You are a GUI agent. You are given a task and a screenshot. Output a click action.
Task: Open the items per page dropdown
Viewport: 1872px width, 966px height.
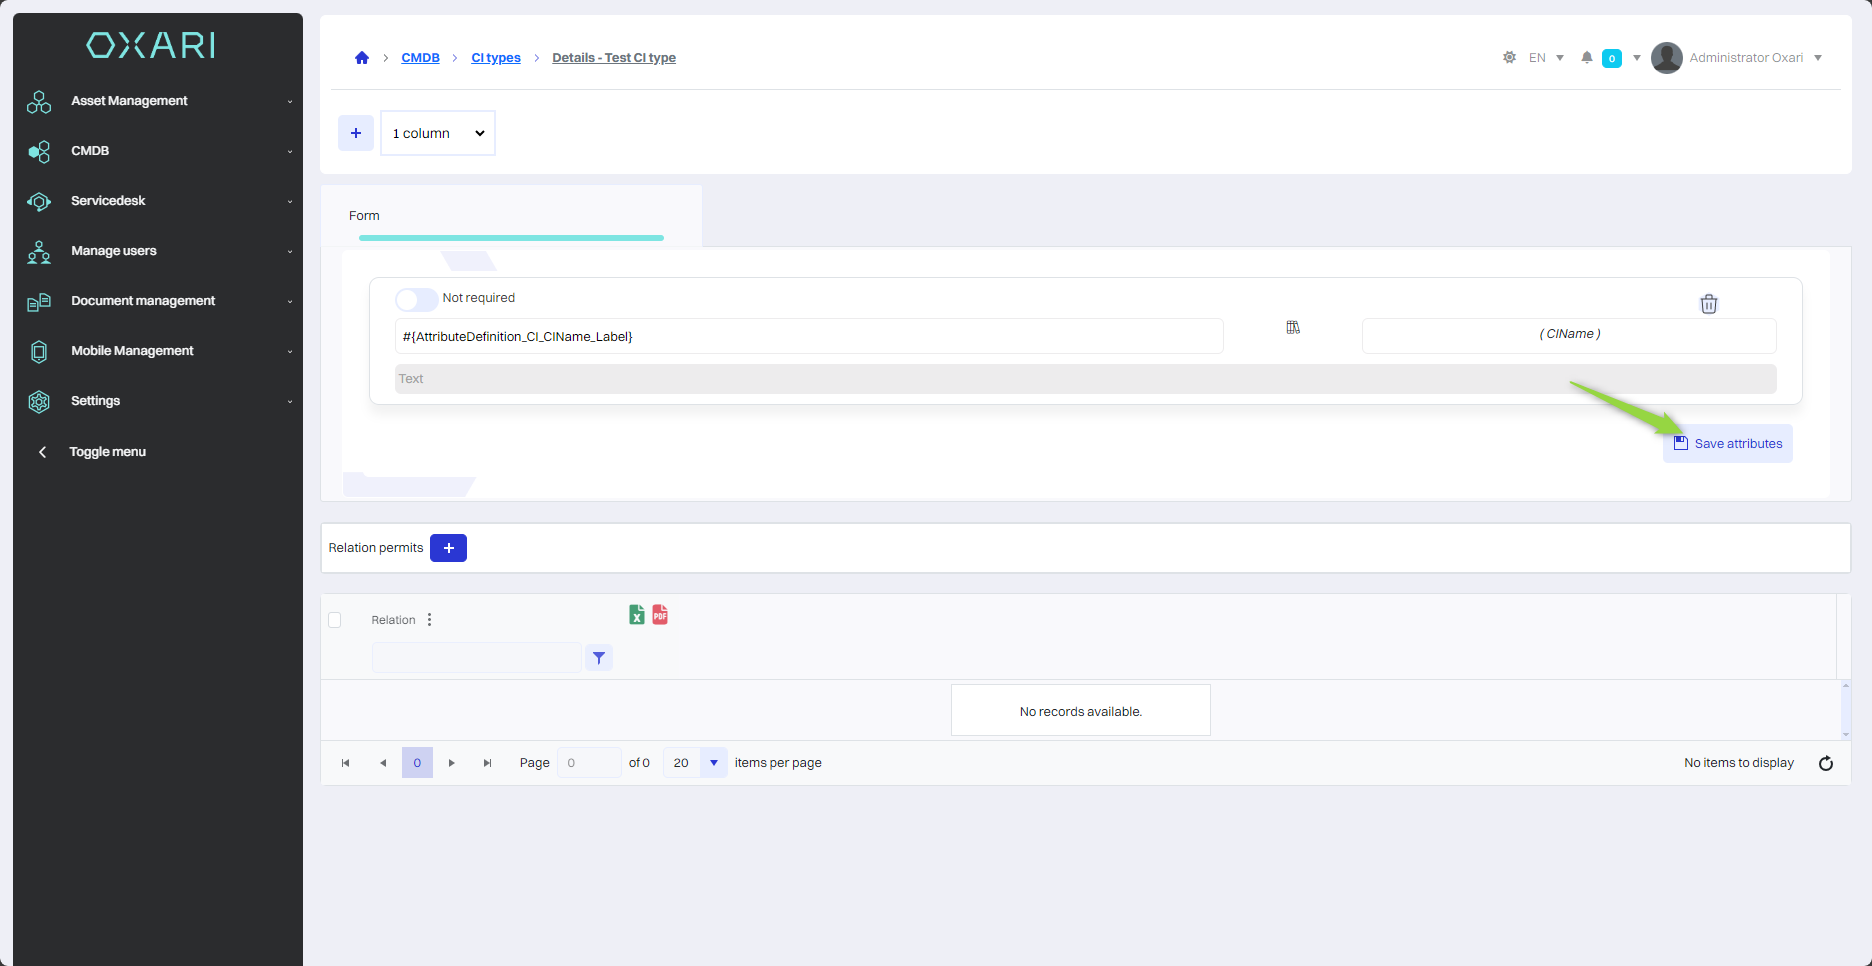coord(713,763)
